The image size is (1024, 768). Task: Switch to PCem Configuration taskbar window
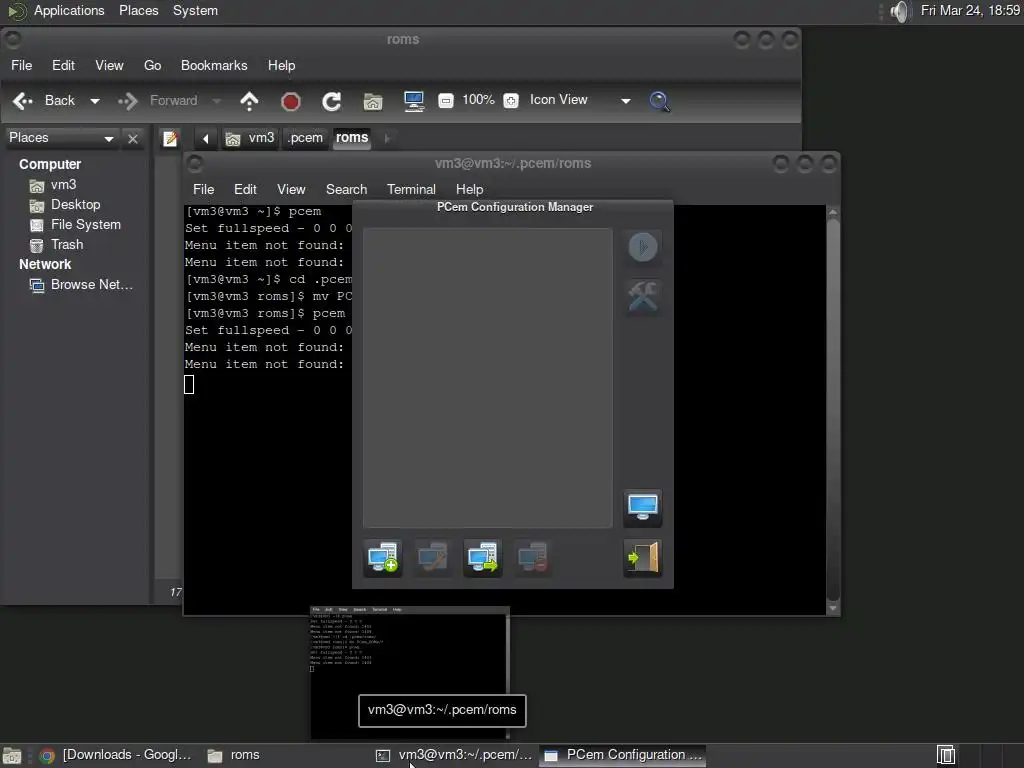point(624,755)
